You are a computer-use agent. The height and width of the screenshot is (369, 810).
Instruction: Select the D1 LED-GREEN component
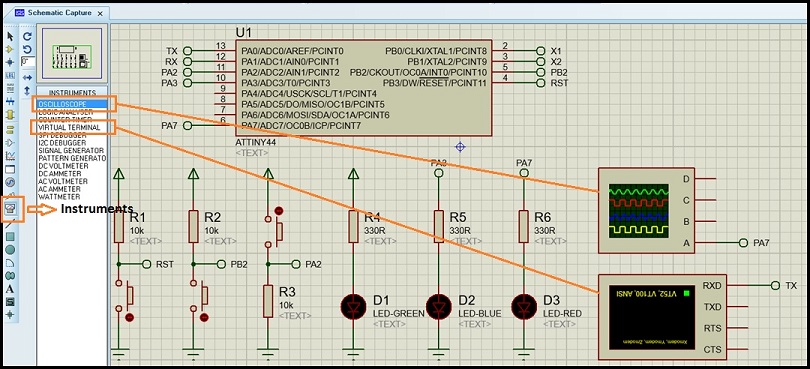pyautogui.click(x=353, y=306)
